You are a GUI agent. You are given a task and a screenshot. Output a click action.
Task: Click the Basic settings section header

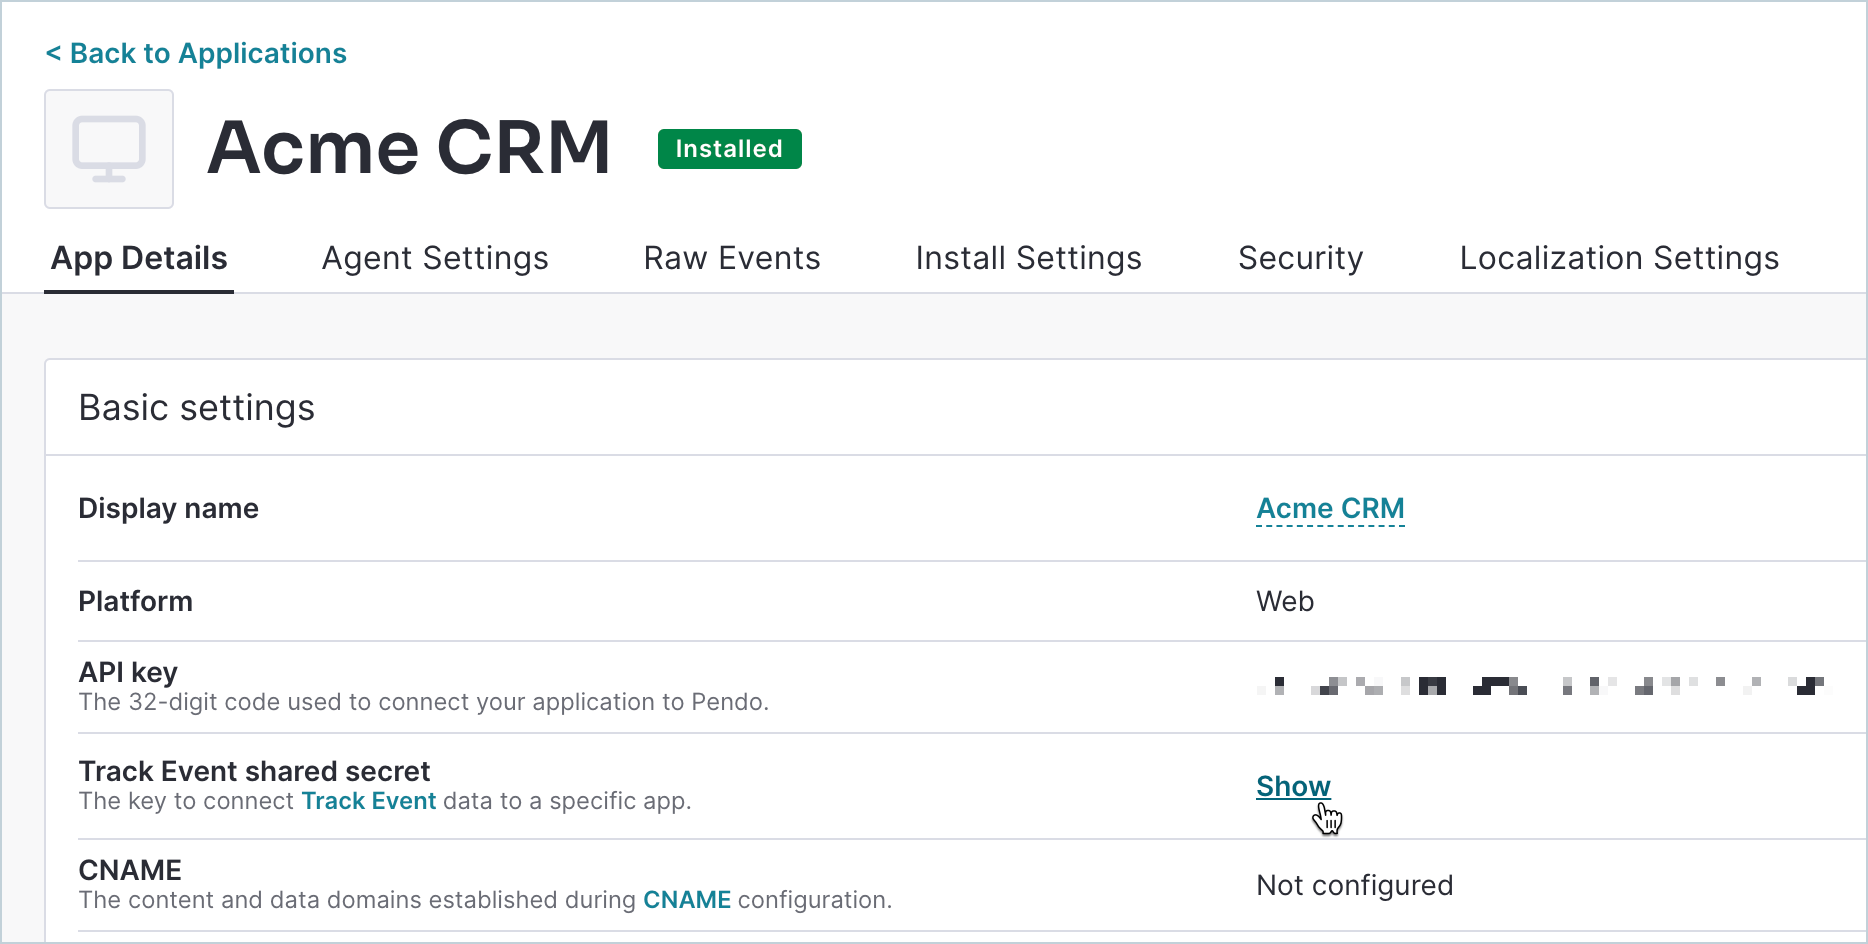(197, 408)
